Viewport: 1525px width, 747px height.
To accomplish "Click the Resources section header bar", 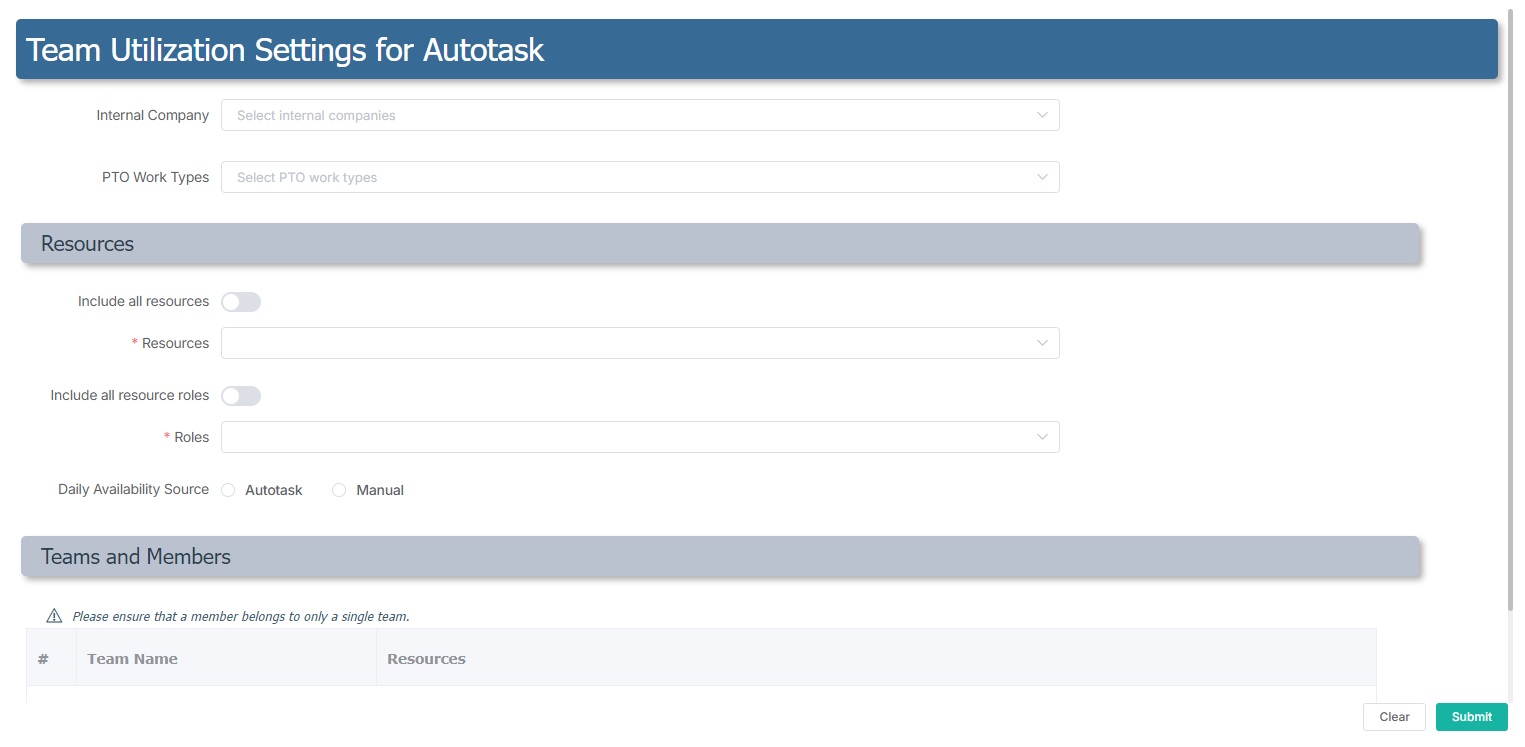I will point(400,243).
